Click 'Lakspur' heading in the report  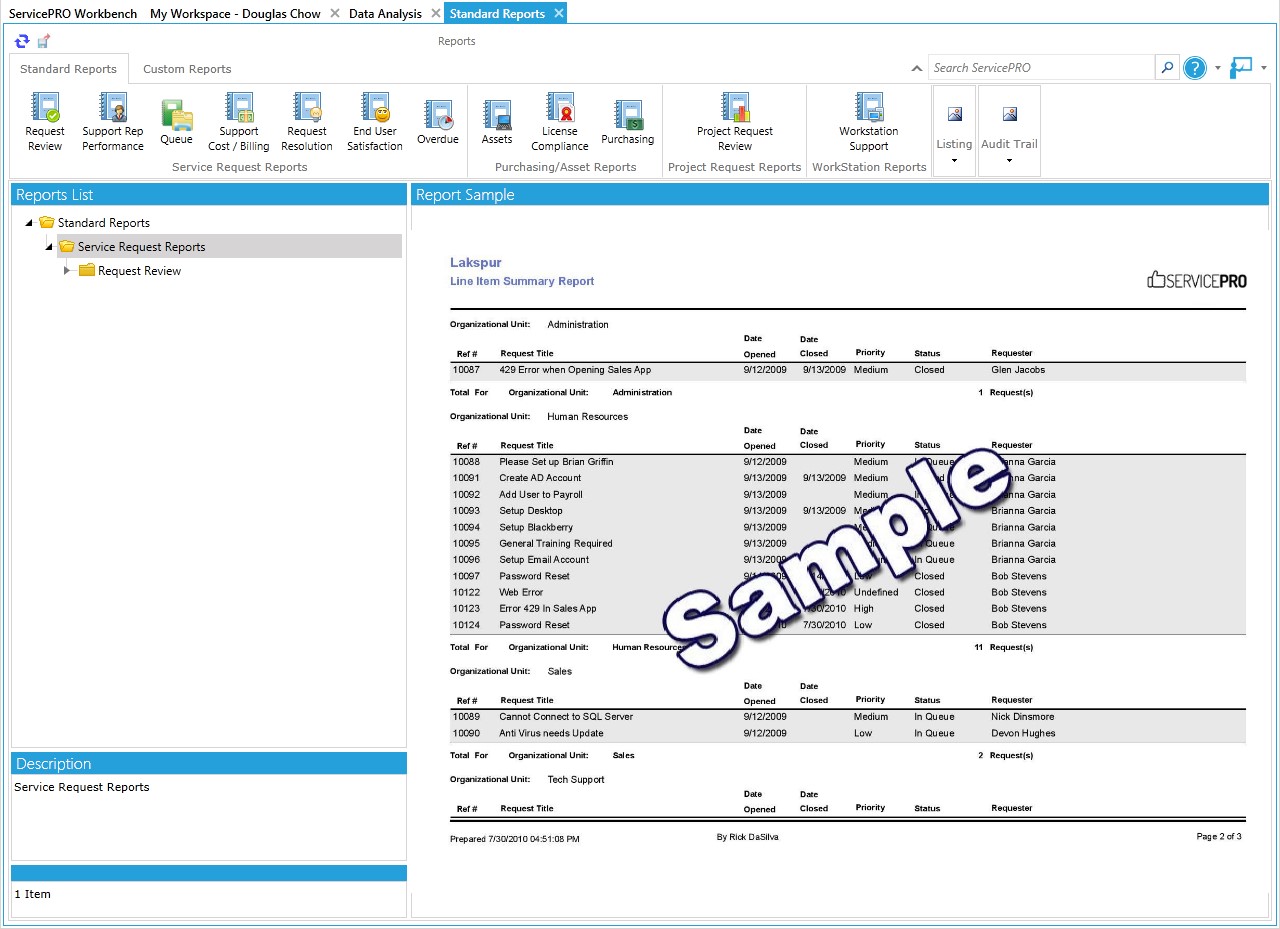[x=475, y=263]
